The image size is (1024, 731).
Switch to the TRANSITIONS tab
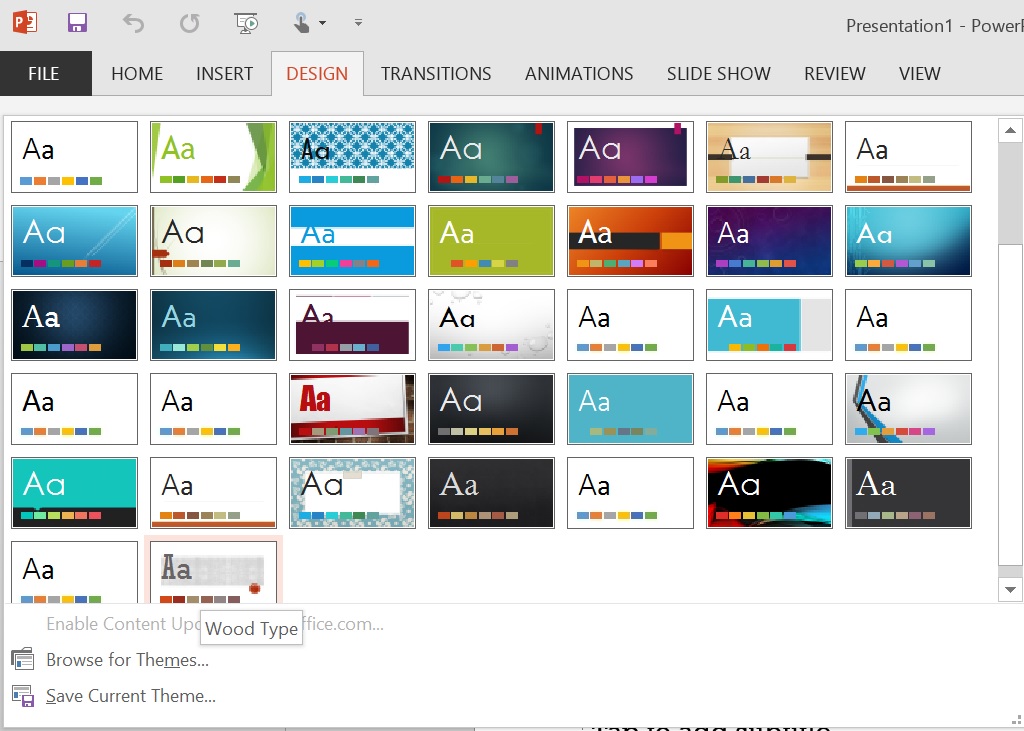(436, 73)
